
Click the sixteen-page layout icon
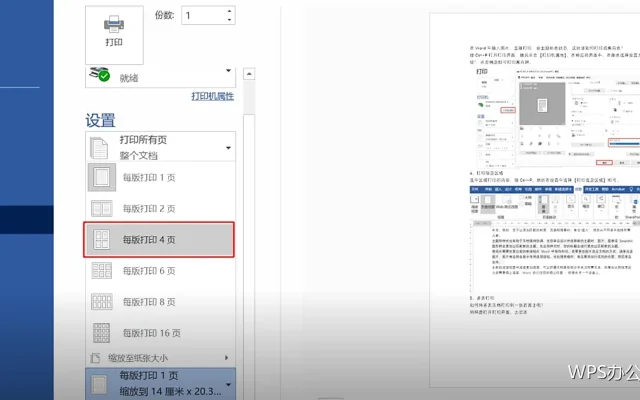tap(102, 333)
